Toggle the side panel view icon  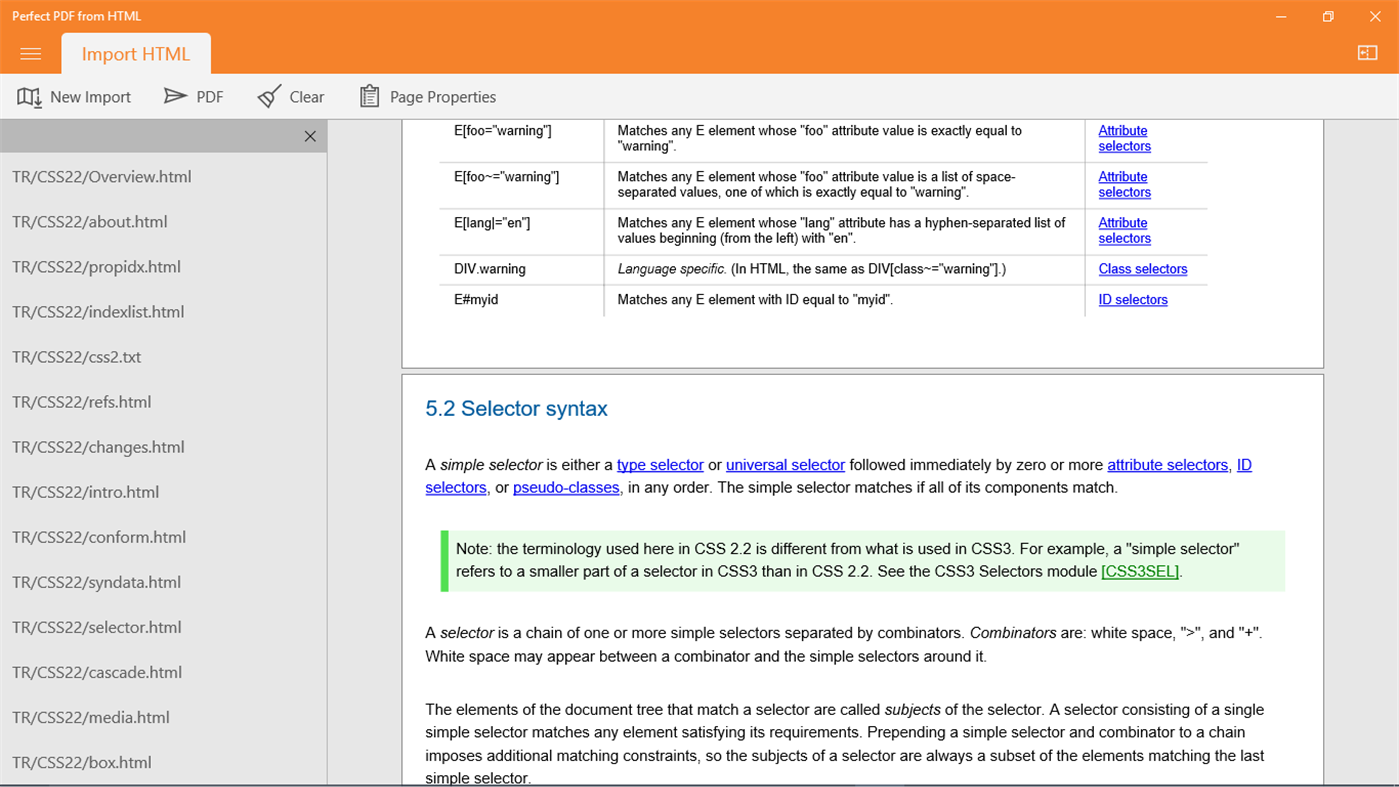pyautogui.click(x=1367, y=52)
